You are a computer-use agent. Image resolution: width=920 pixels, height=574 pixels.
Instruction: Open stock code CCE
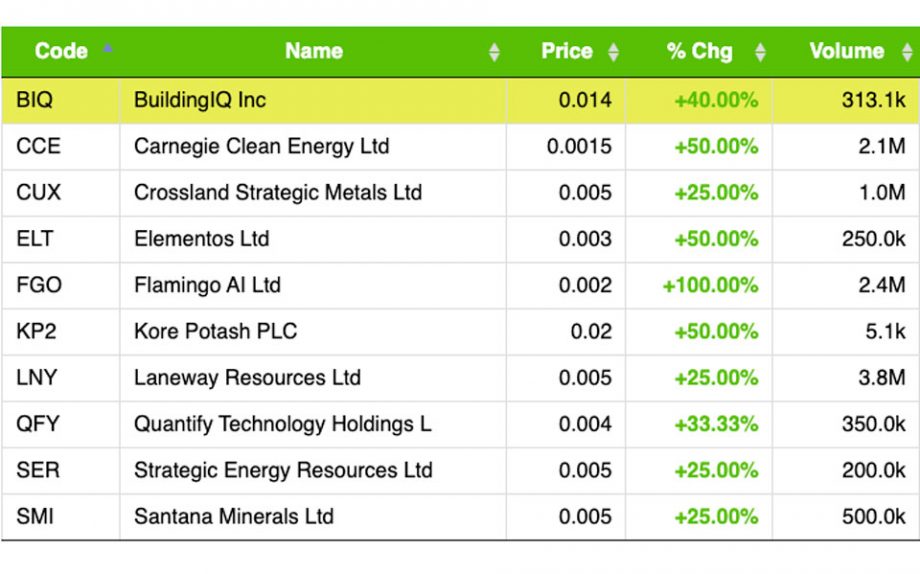coord(38,146)
